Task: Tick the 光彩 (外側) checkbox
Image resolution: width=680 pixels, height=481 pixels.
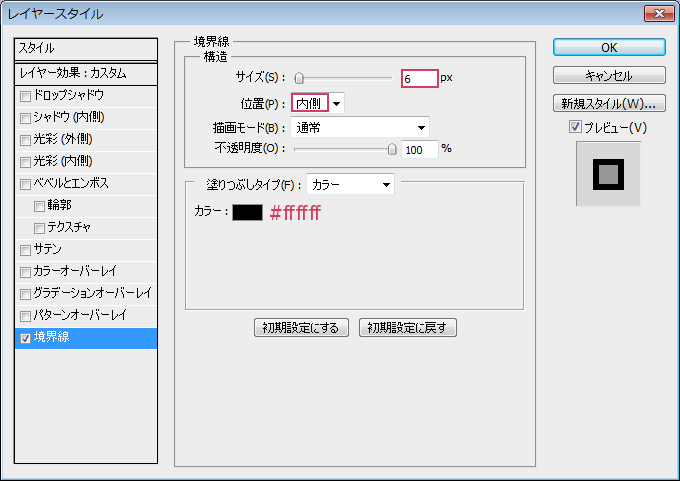Action: click(26, 140)
